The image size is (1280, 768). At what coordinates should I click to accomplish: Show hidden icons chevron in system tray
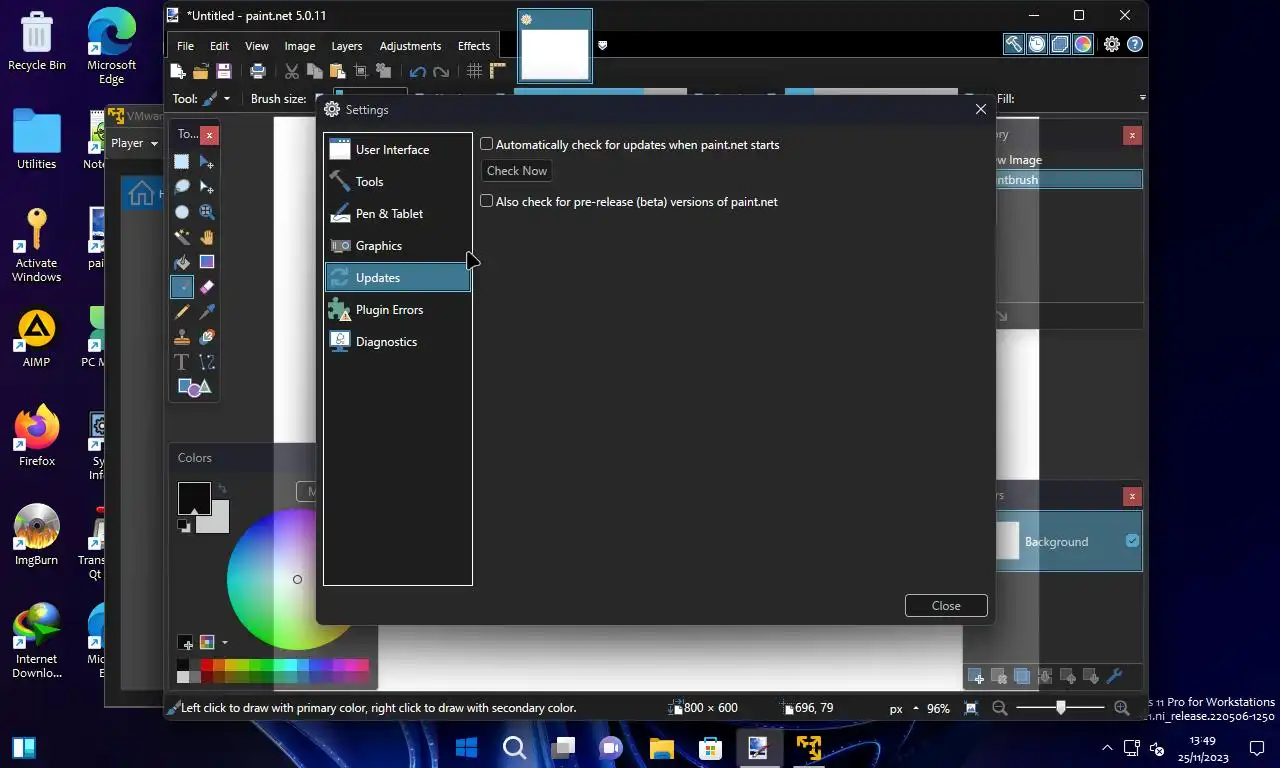(x=1107, y=747)
